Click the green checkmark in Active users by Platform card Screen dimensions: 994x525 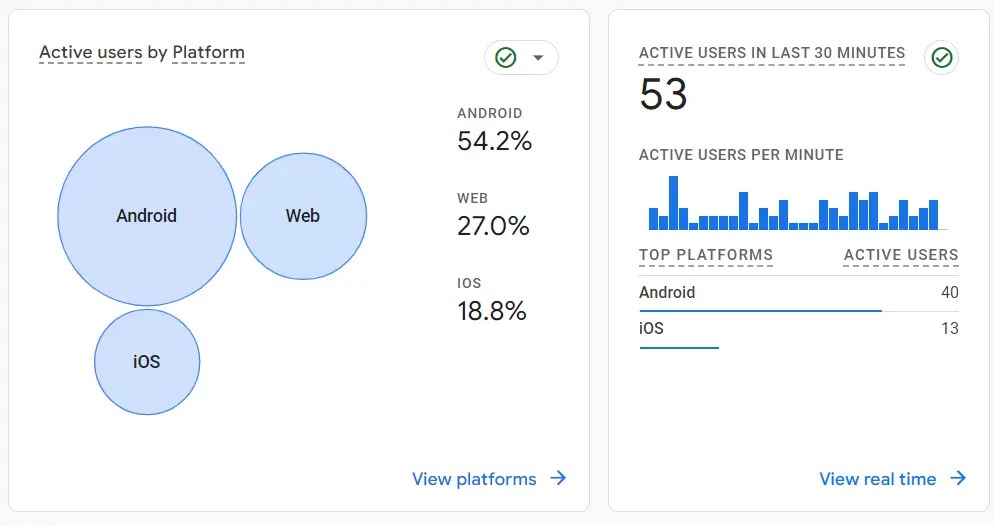click(506, 58)
